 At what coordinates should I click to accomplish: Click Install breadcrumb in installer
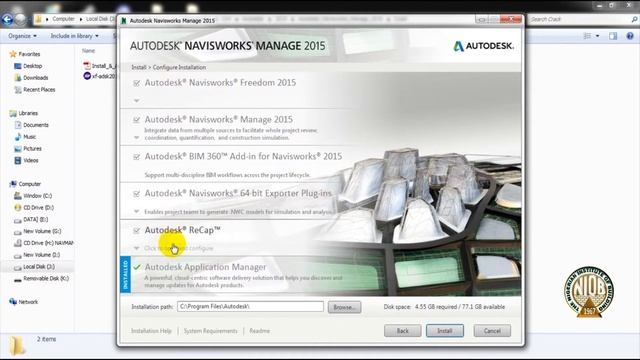pos(139,67)
